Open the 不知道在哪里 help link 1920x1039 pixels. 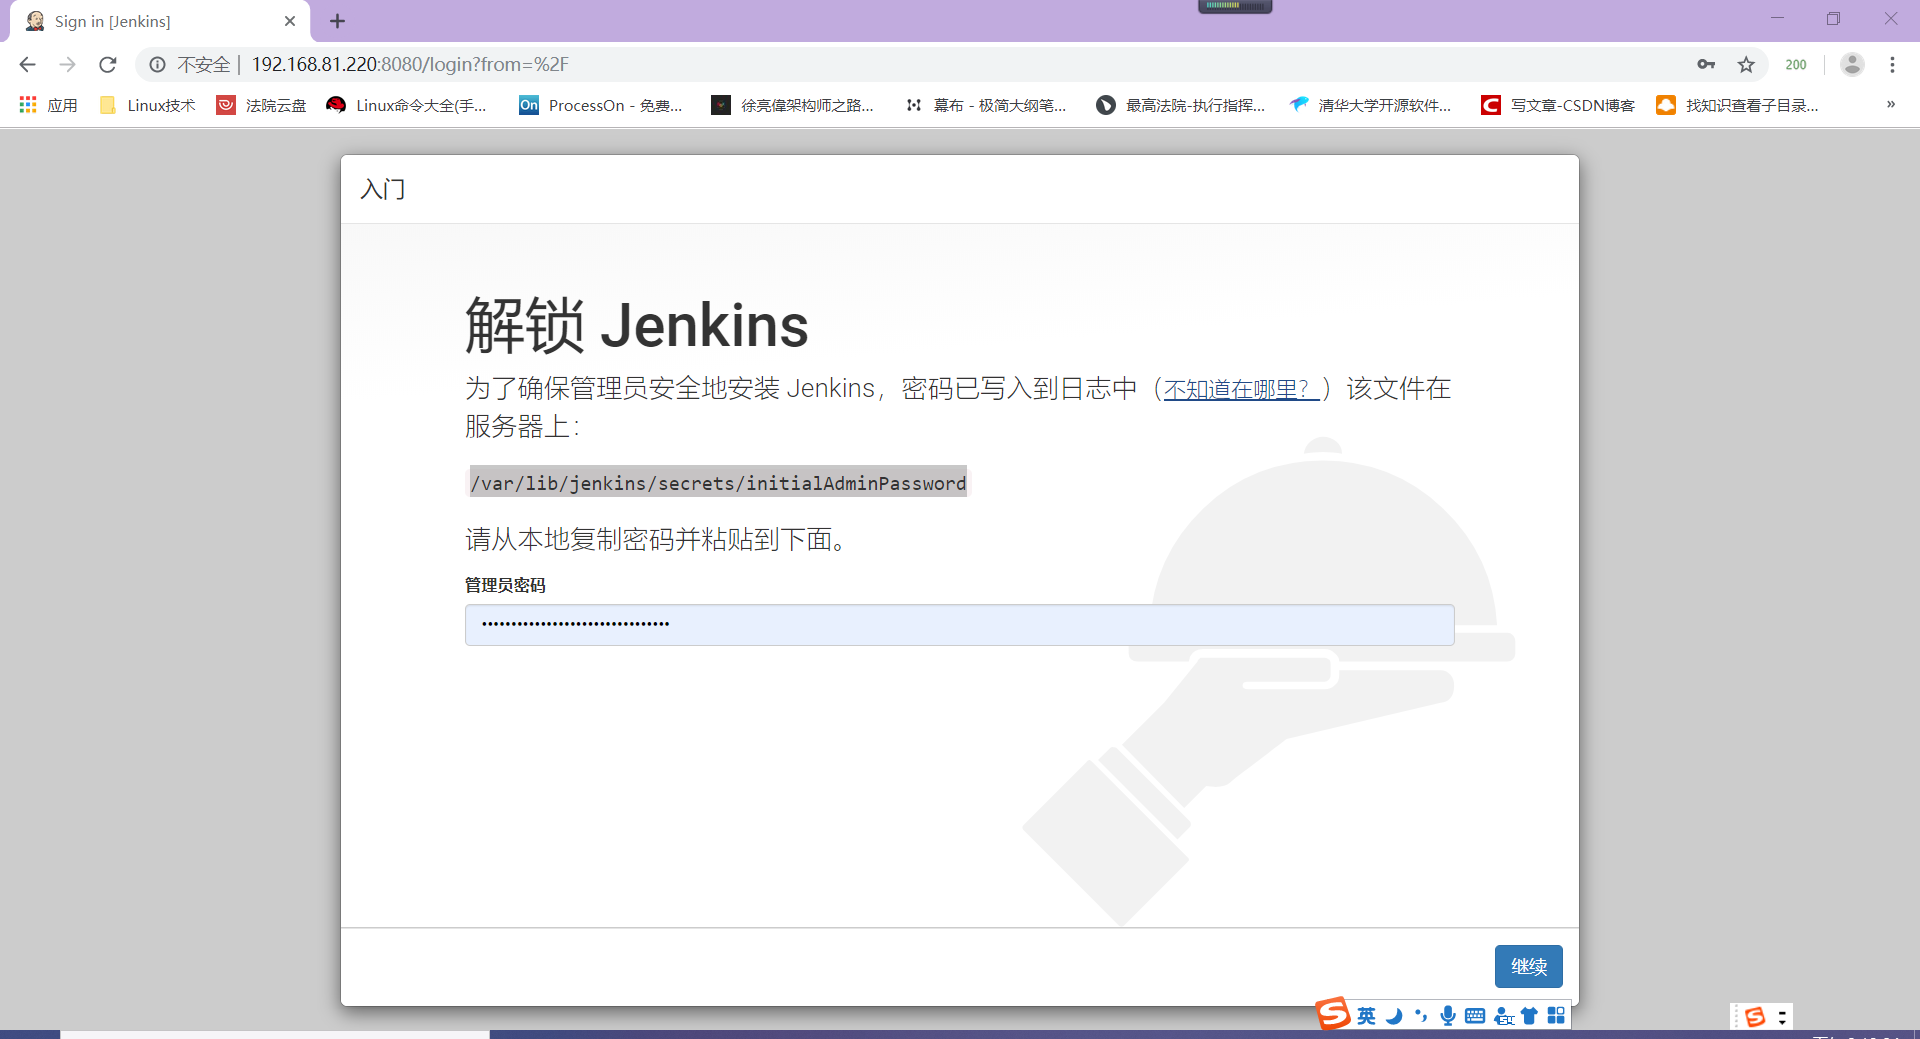pos(1240,390)
